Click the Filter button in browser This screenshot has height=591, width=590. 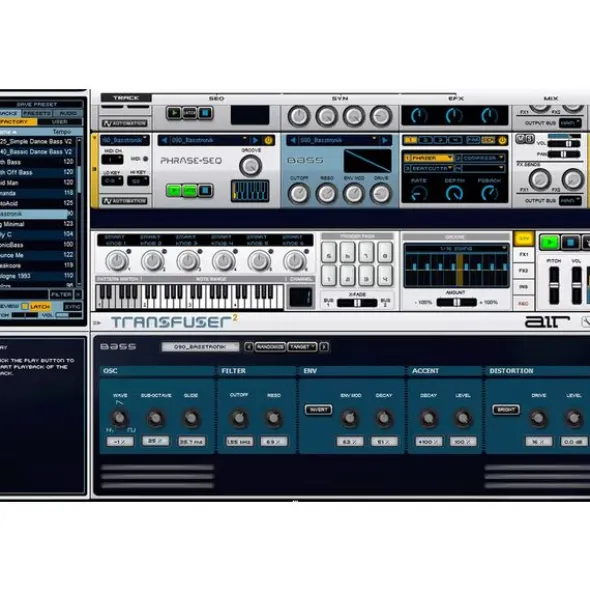point(61,294)
